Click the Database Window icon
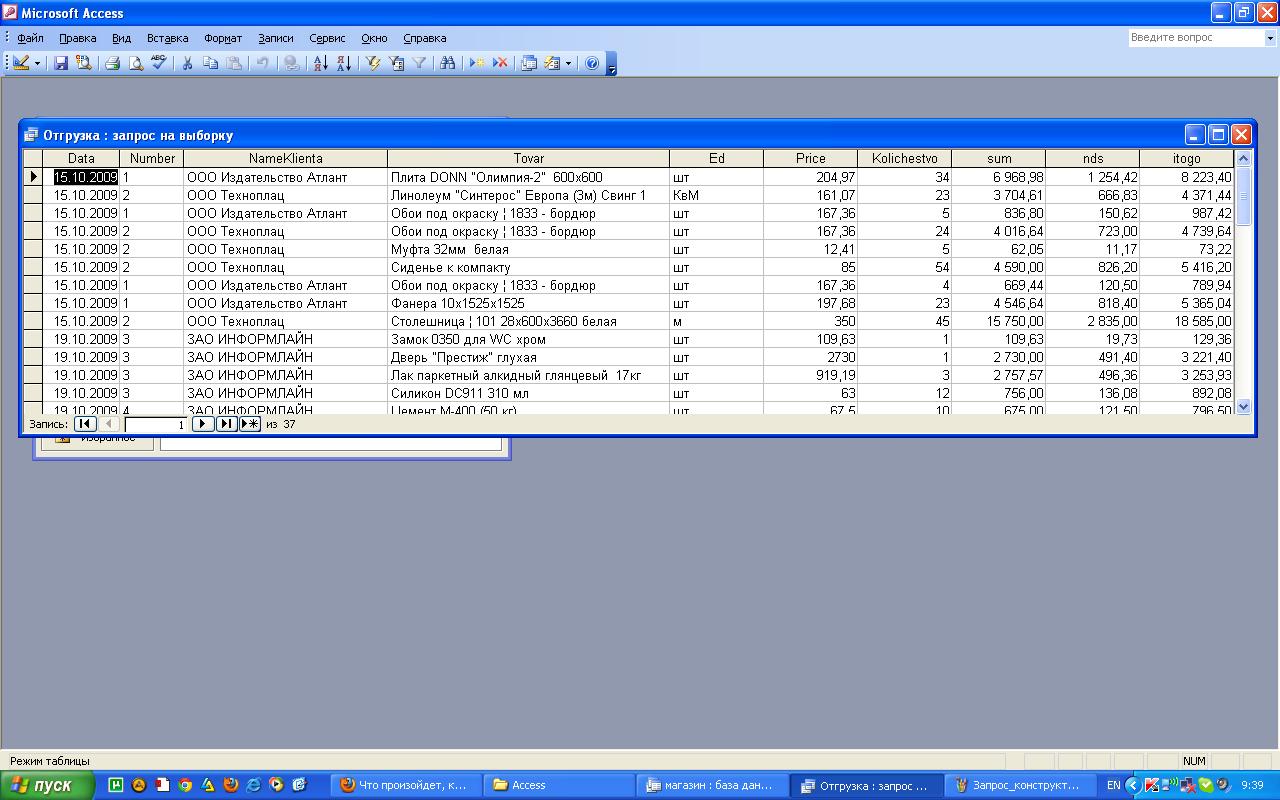 (x=529, y=62)
